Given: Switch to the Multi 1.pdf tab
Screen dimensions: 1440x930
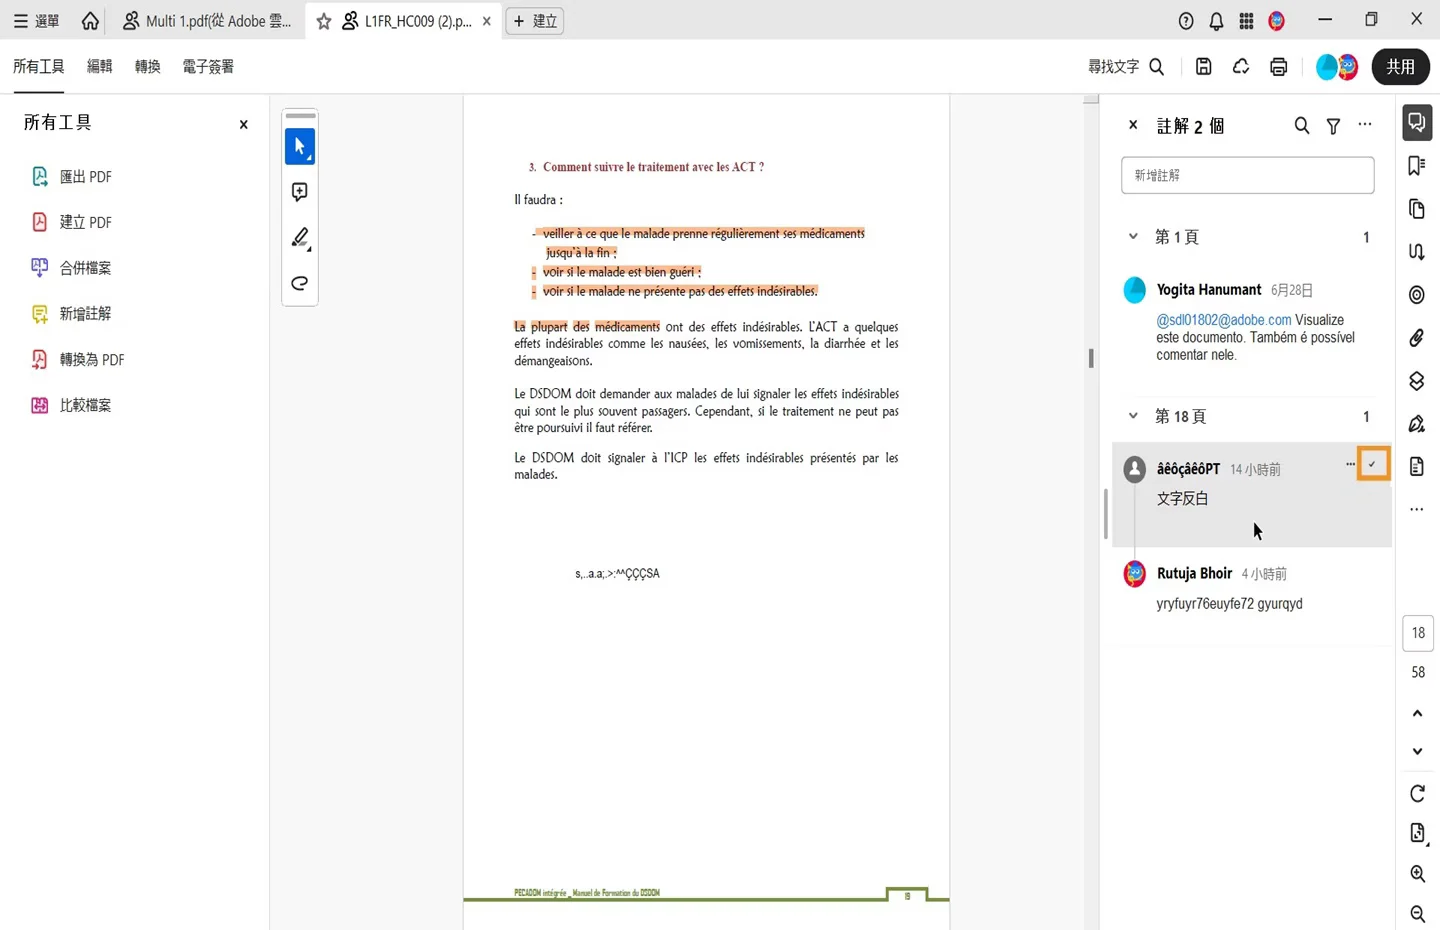Looking at the screenshot, I should click(207, 21).
